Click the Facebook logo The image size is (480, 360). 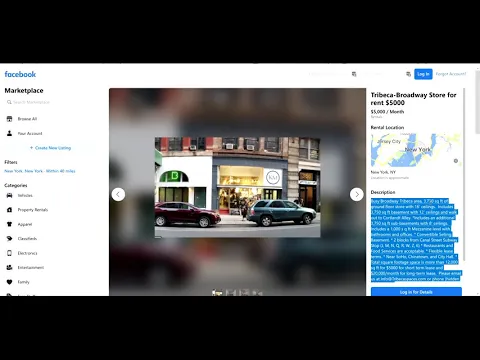point(20,74)
